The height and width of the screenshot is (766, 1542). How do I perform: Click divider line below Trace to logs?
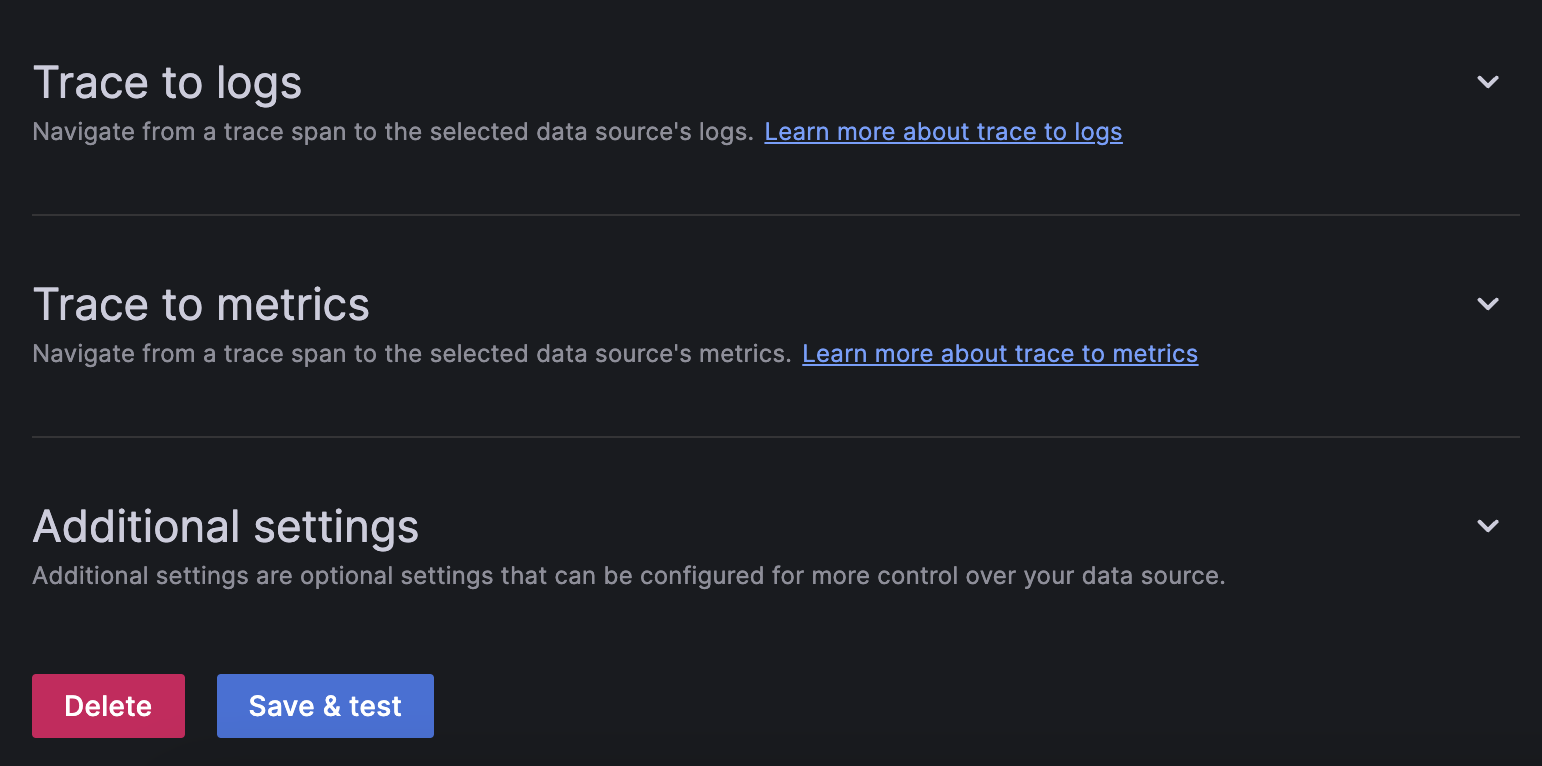pyautogui.click(x=775, y=215)
